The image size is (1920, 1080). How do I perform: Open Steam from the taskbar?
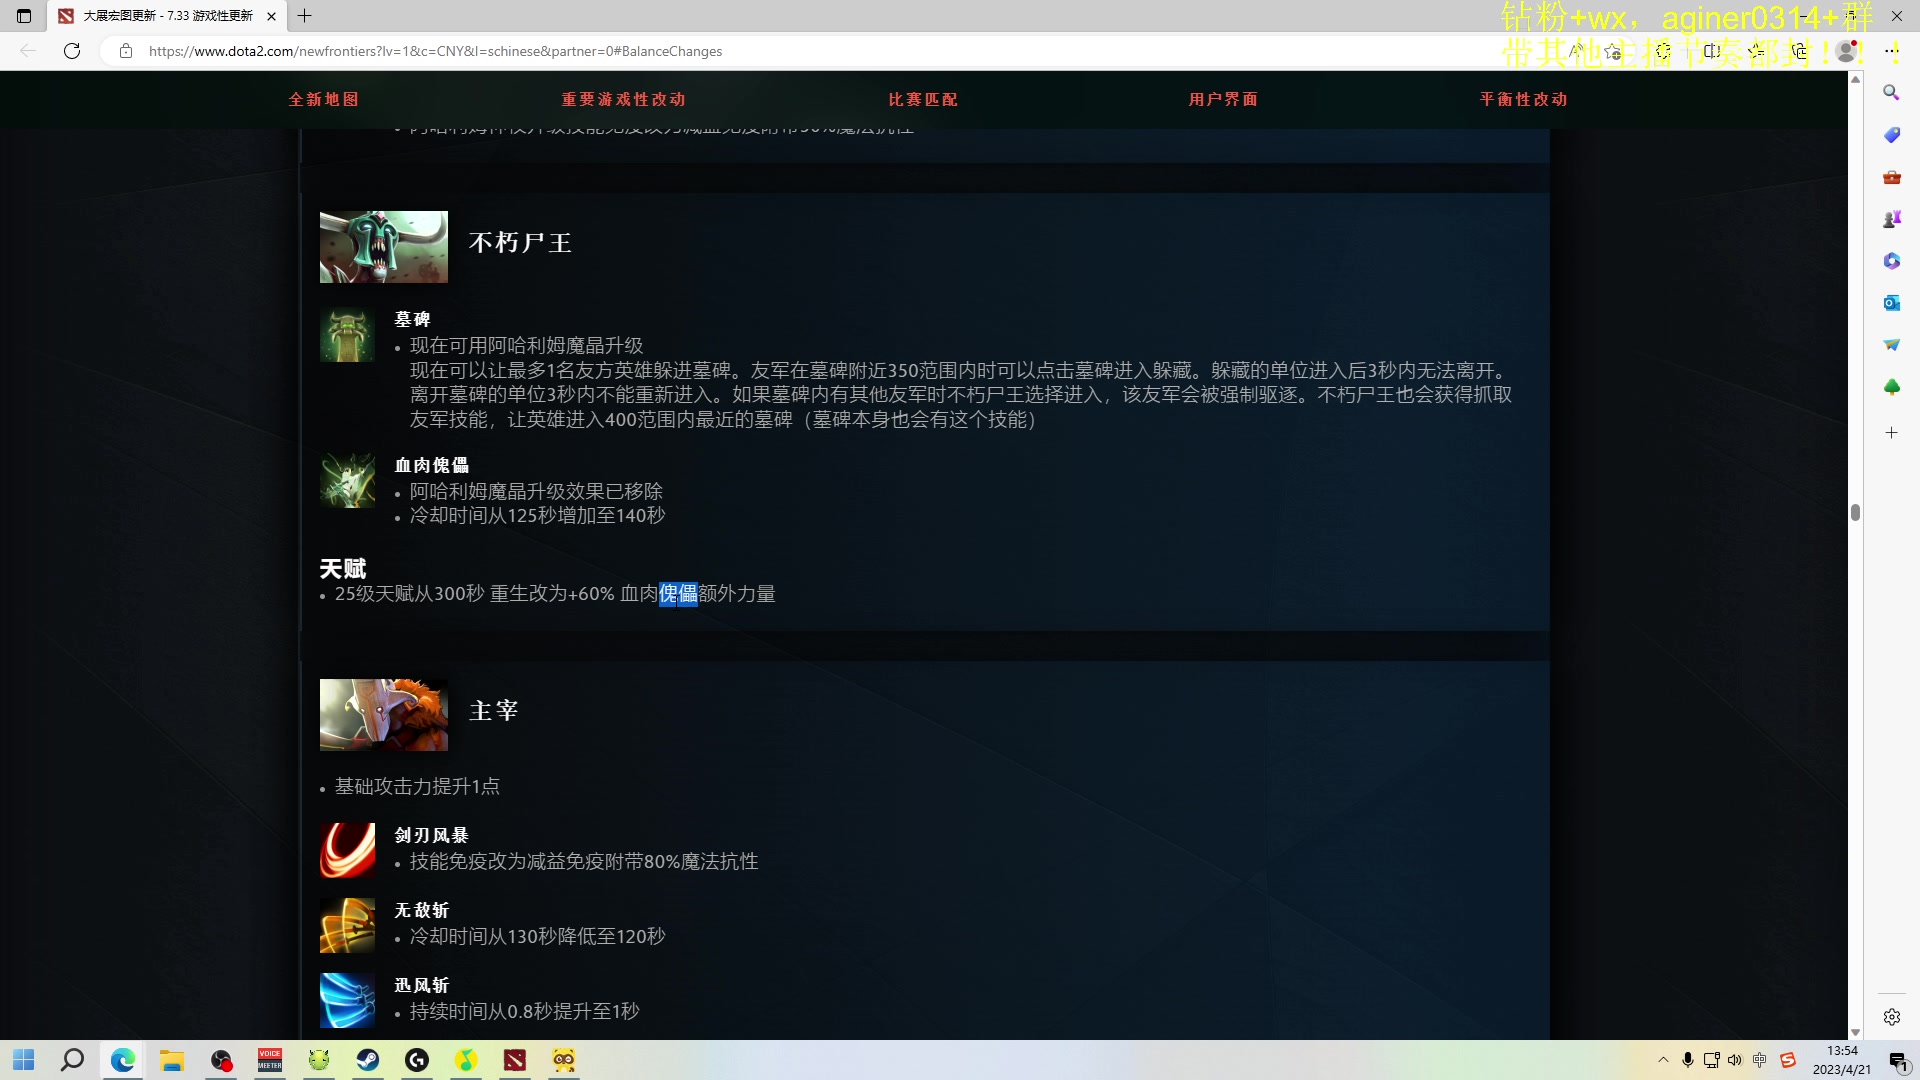click(x=368, y=1060)
